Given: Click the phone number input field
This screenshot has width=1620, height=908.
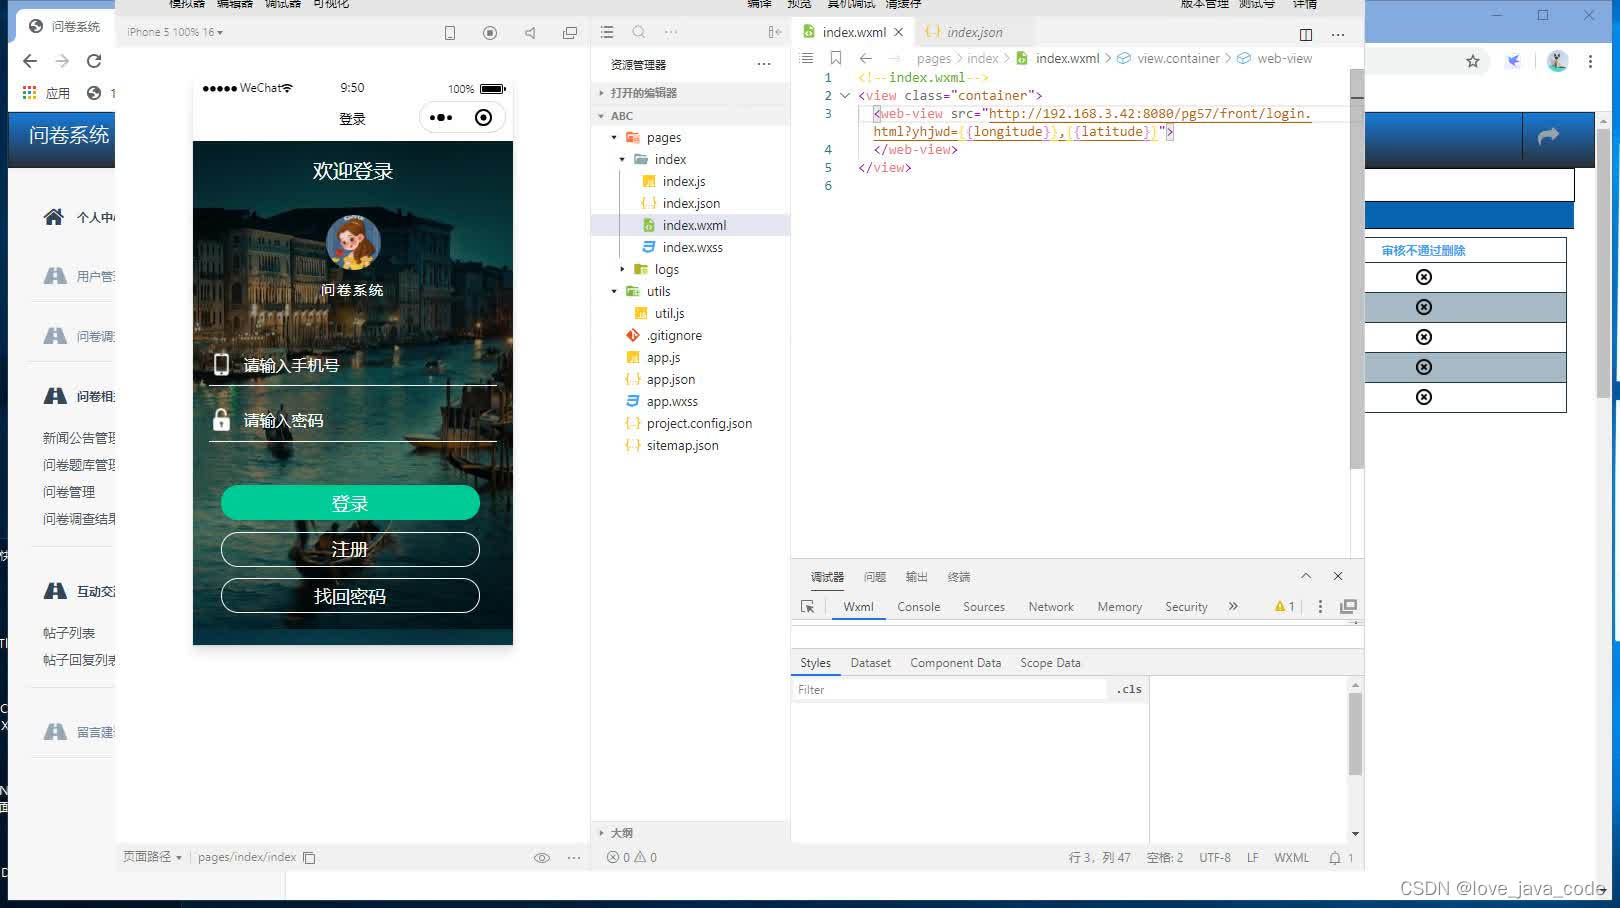Looking at the screenshot, I should click(353, 365).
